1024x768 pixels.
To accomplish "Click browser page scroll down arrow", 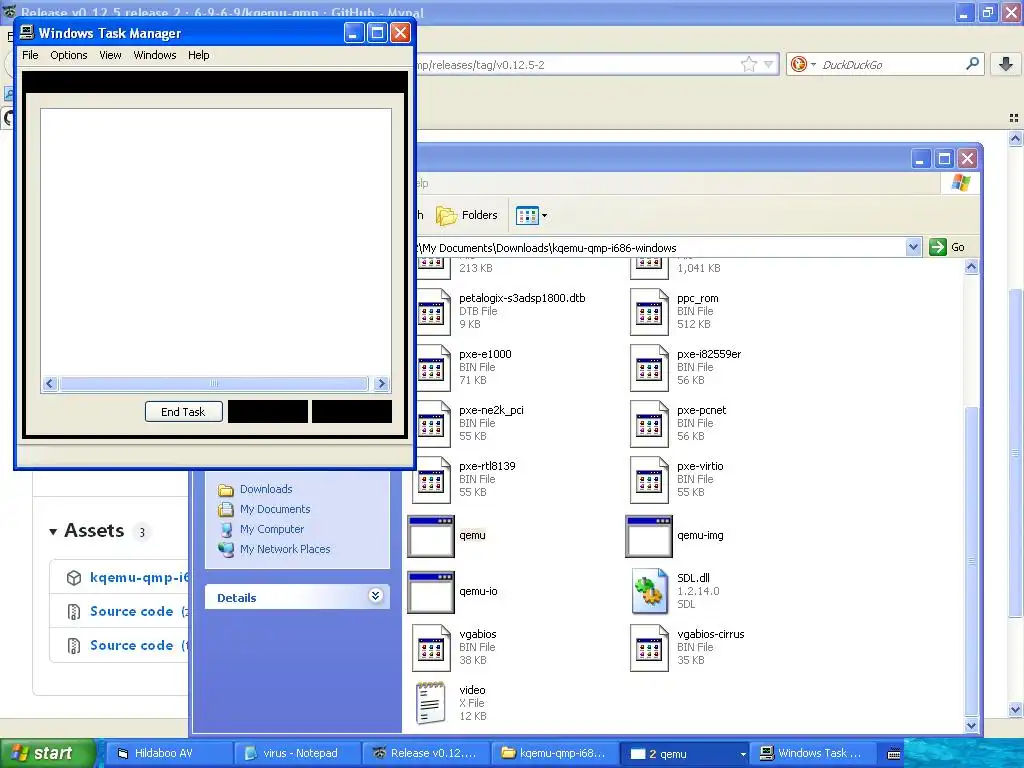I will coord(1015,709).
